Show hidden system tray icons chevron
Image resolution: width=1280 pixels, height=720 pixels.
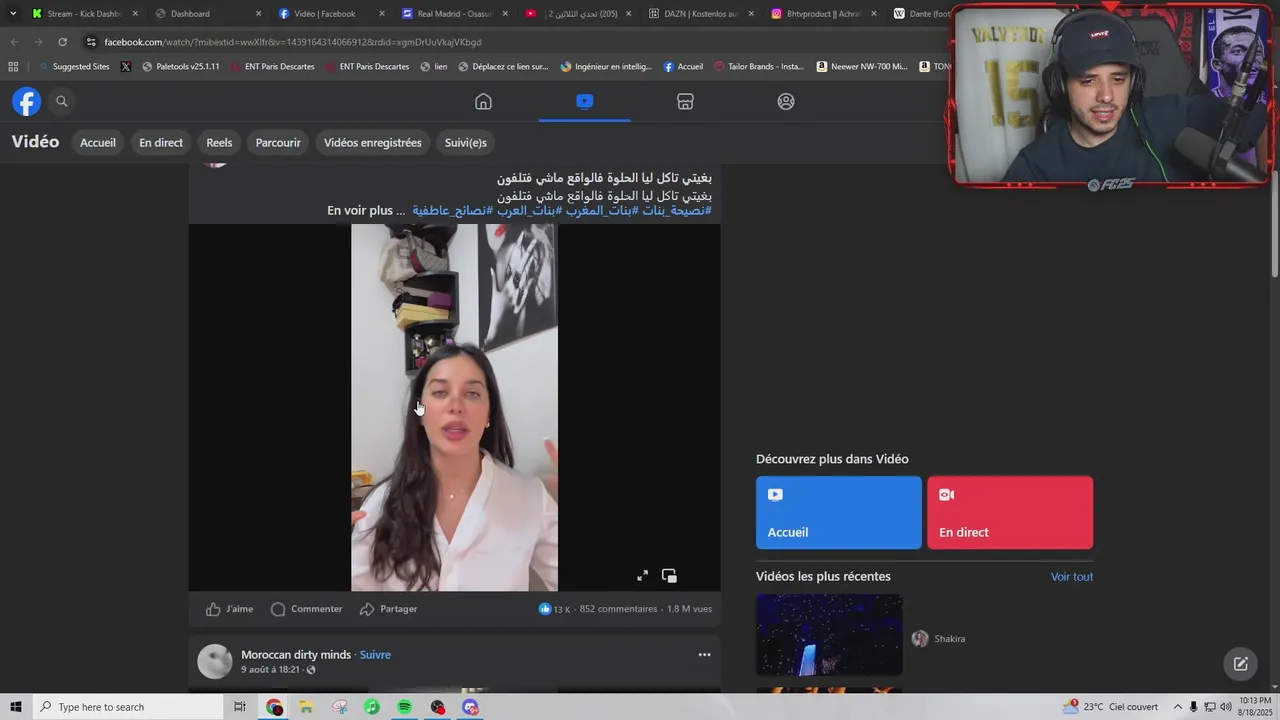point(1177,707)
